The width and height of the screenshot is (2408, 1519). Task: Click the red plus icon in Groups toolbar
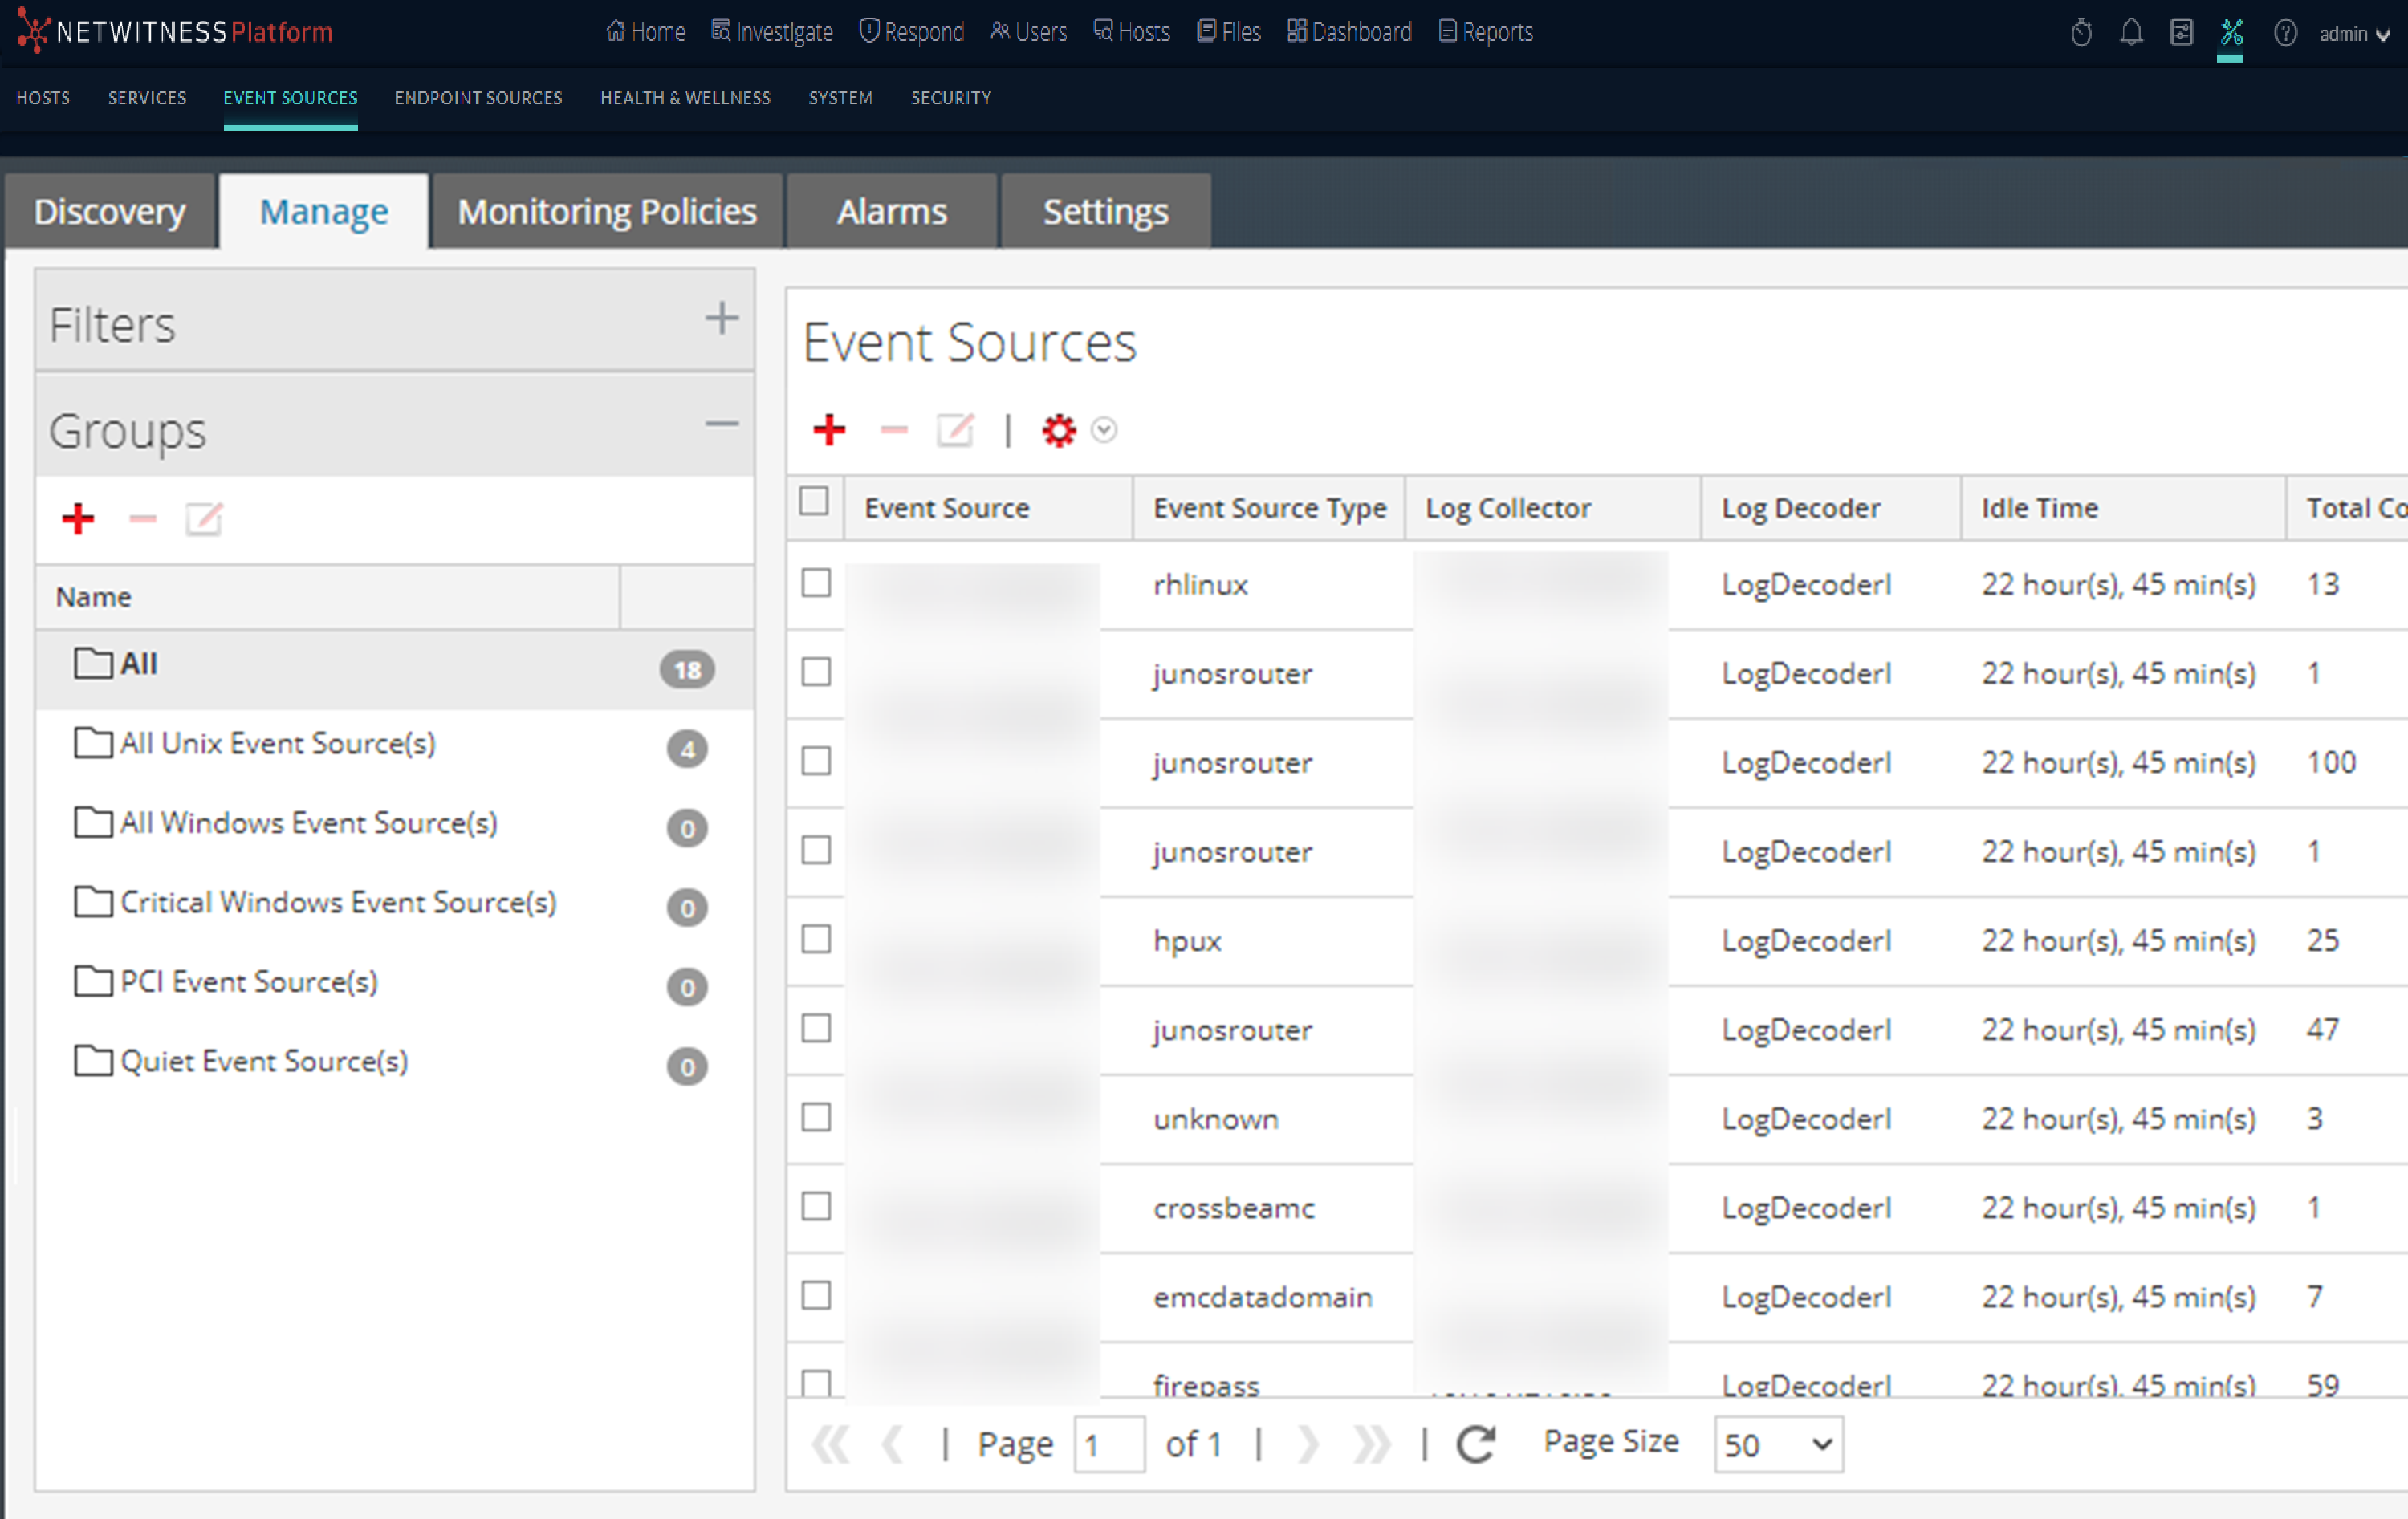click(78, 519)
